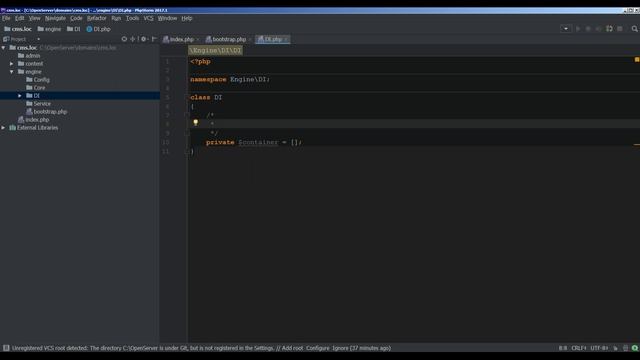Click the Debug button in the toolbar
This screenshot has width=640, height=360.
tap(588, 29)
